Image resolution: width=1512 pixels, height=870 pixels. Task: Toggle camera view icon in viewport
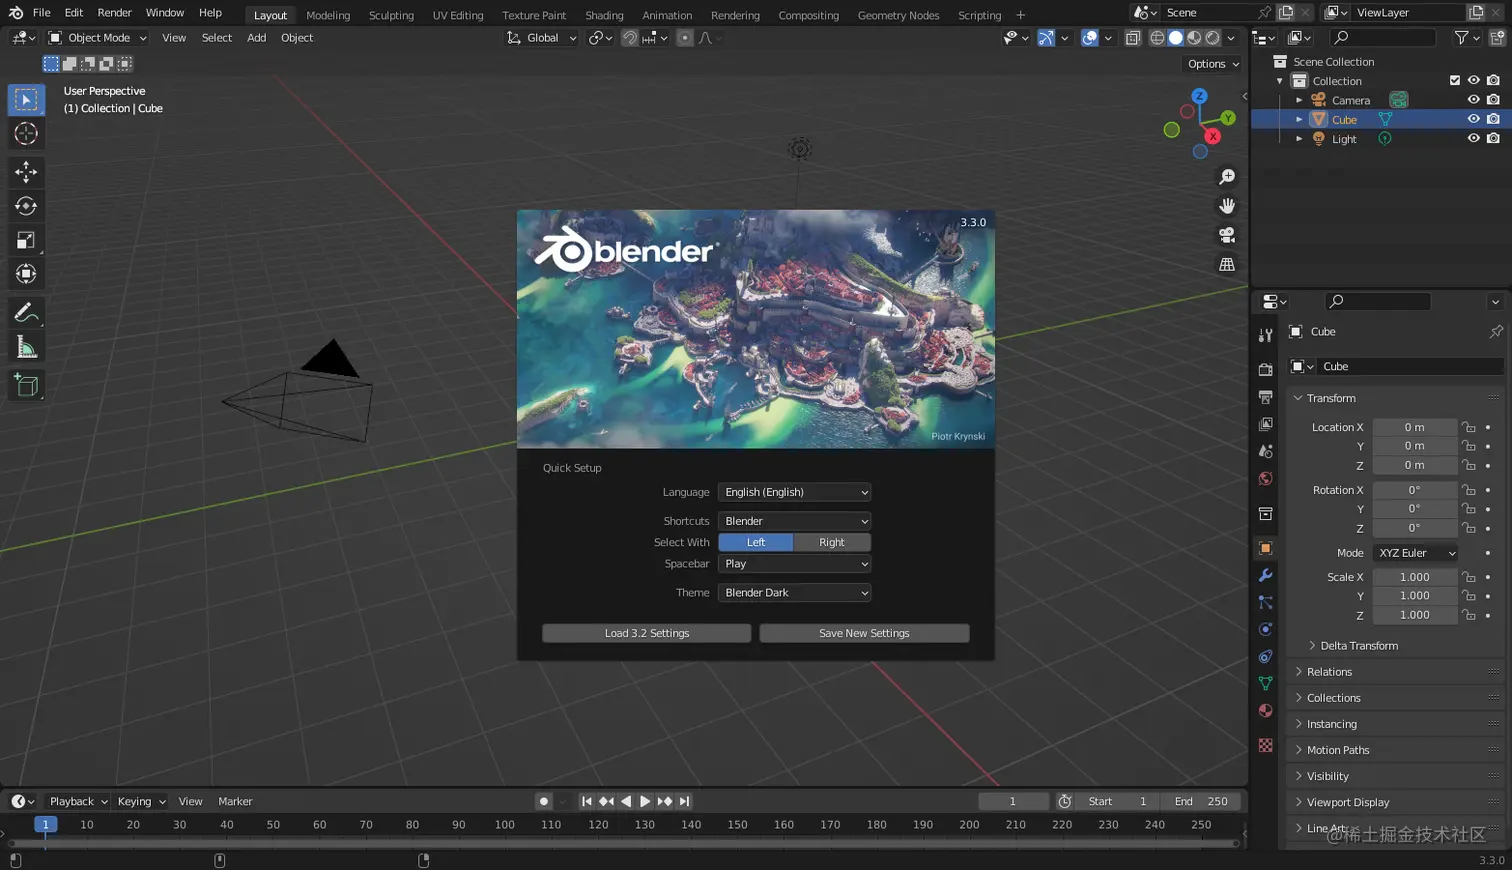coord(1227,235)
